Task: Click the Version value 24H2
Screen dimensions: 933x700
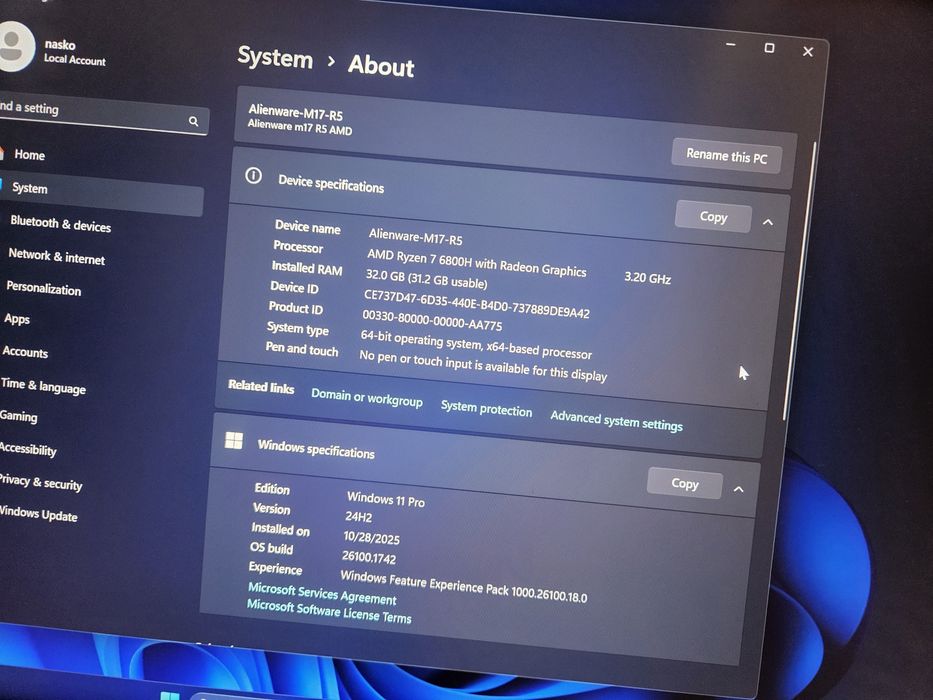Action: (359, 516)
